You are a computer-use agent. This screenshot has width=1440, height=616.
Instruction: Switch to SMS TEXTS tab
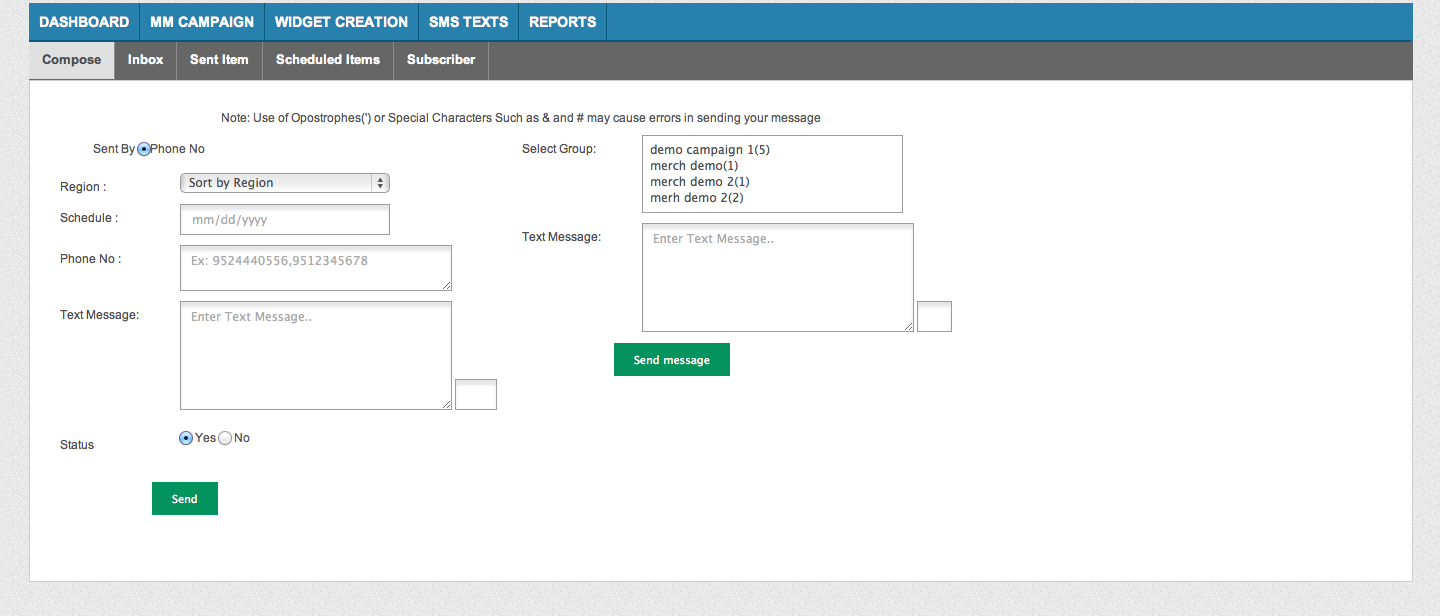(x=468, y=22)
